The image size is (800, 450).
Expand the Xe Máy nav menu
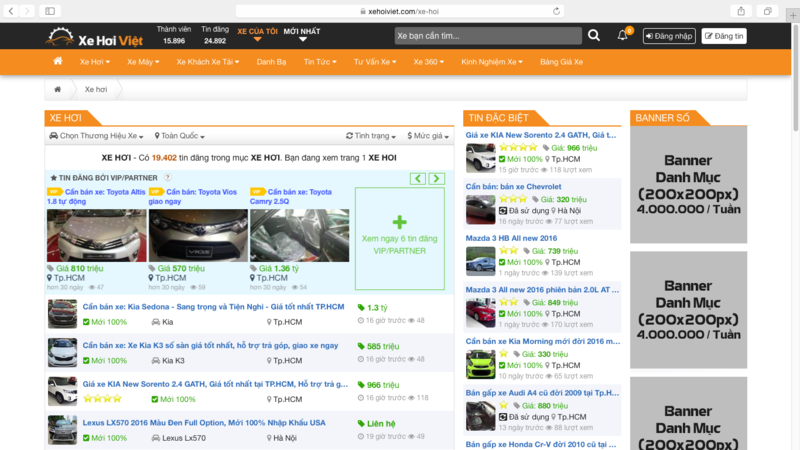tap(143, 62)
